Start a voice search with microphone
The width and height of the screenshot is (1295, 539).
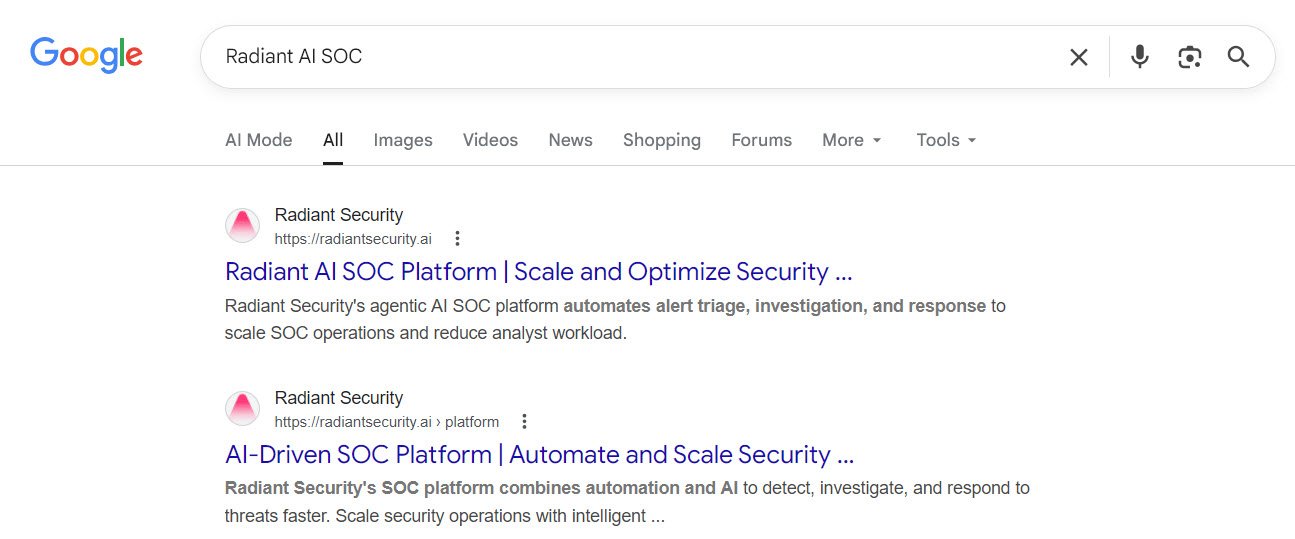(x=1139, y=57)
